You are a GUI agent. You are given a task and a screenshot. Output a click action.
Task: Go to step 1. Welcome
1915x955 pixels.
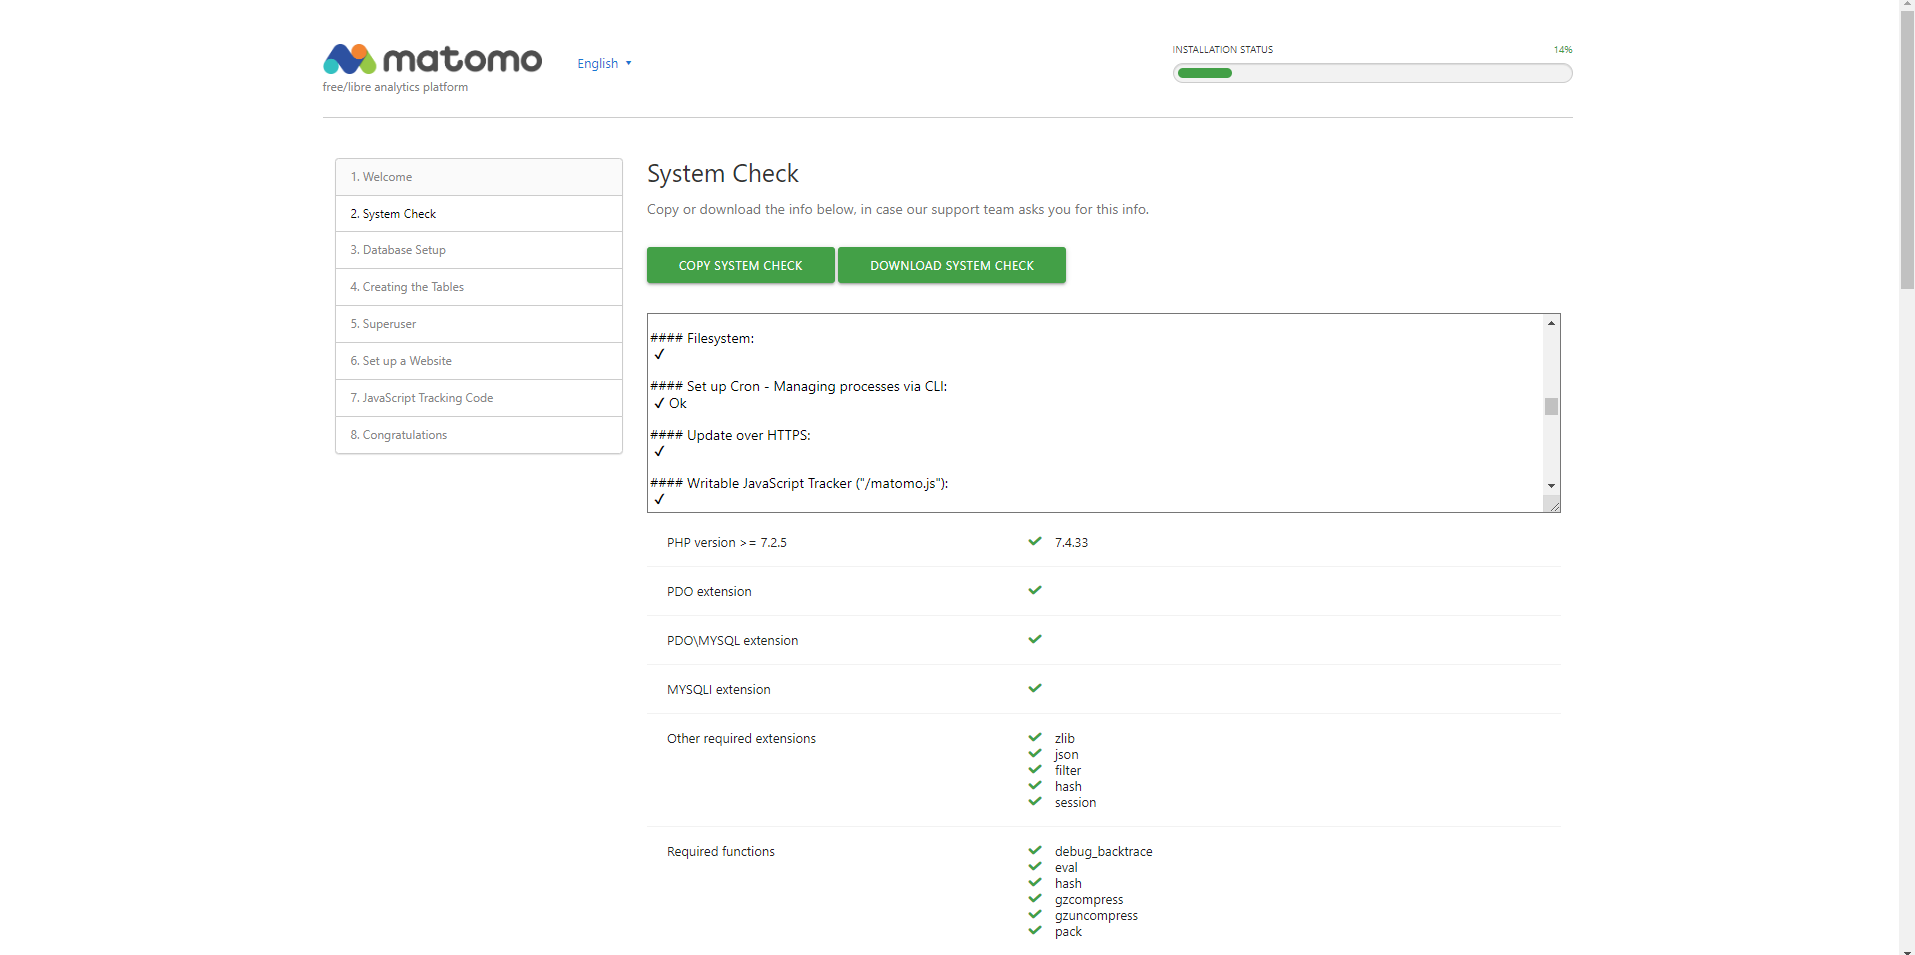pos(479,177)
